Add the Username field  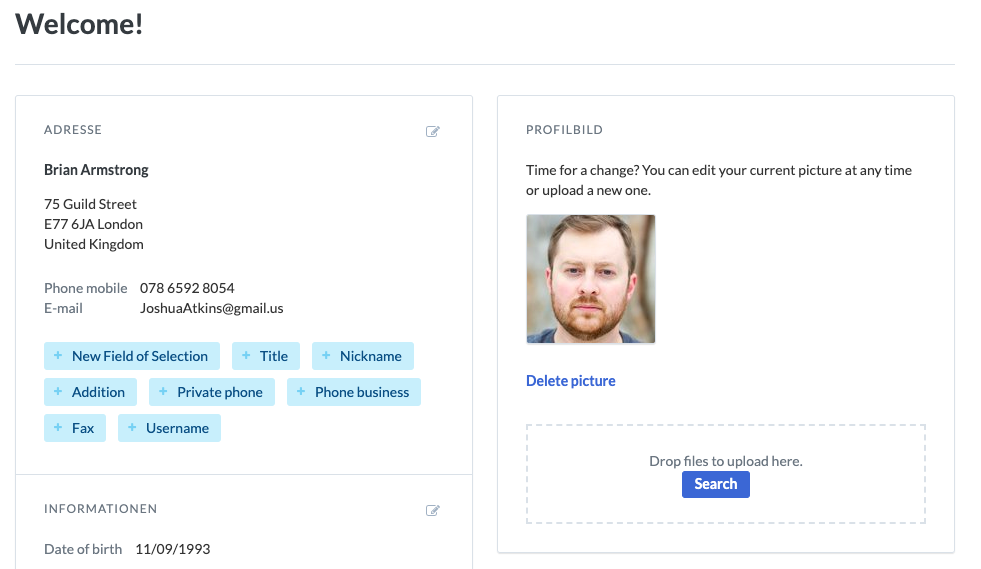[x=170, y=429]
